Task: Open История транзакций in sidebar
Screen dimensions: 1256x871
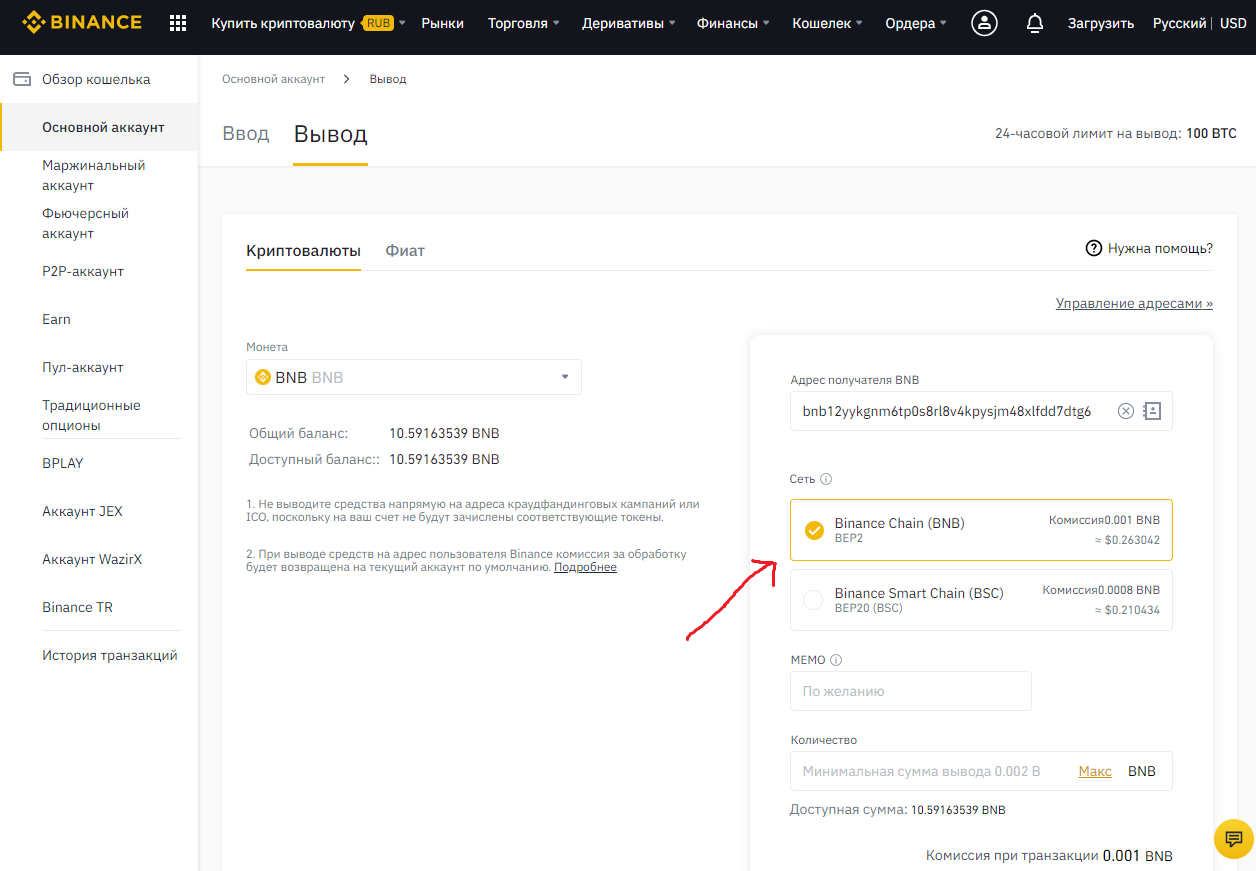Action: [110, 655]
